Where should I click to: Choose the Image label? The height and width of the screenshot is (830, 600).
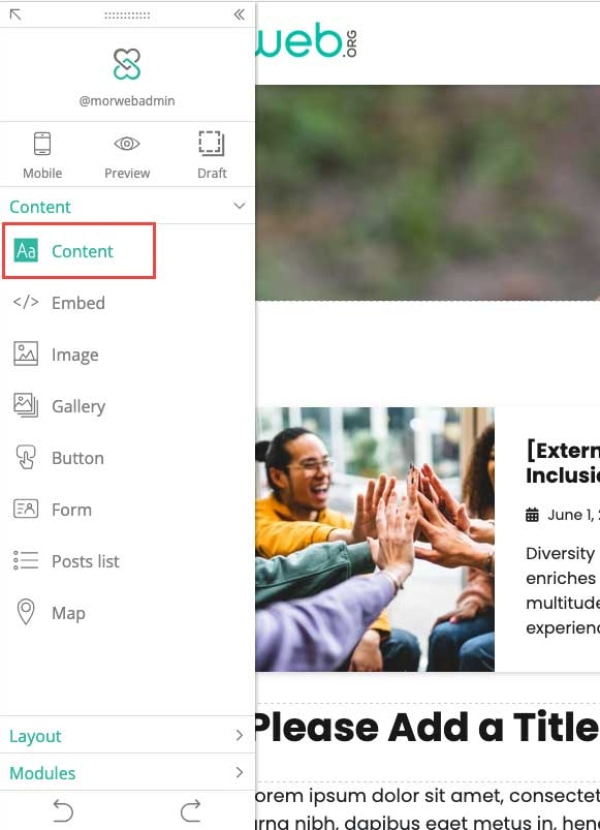[75, 355]
